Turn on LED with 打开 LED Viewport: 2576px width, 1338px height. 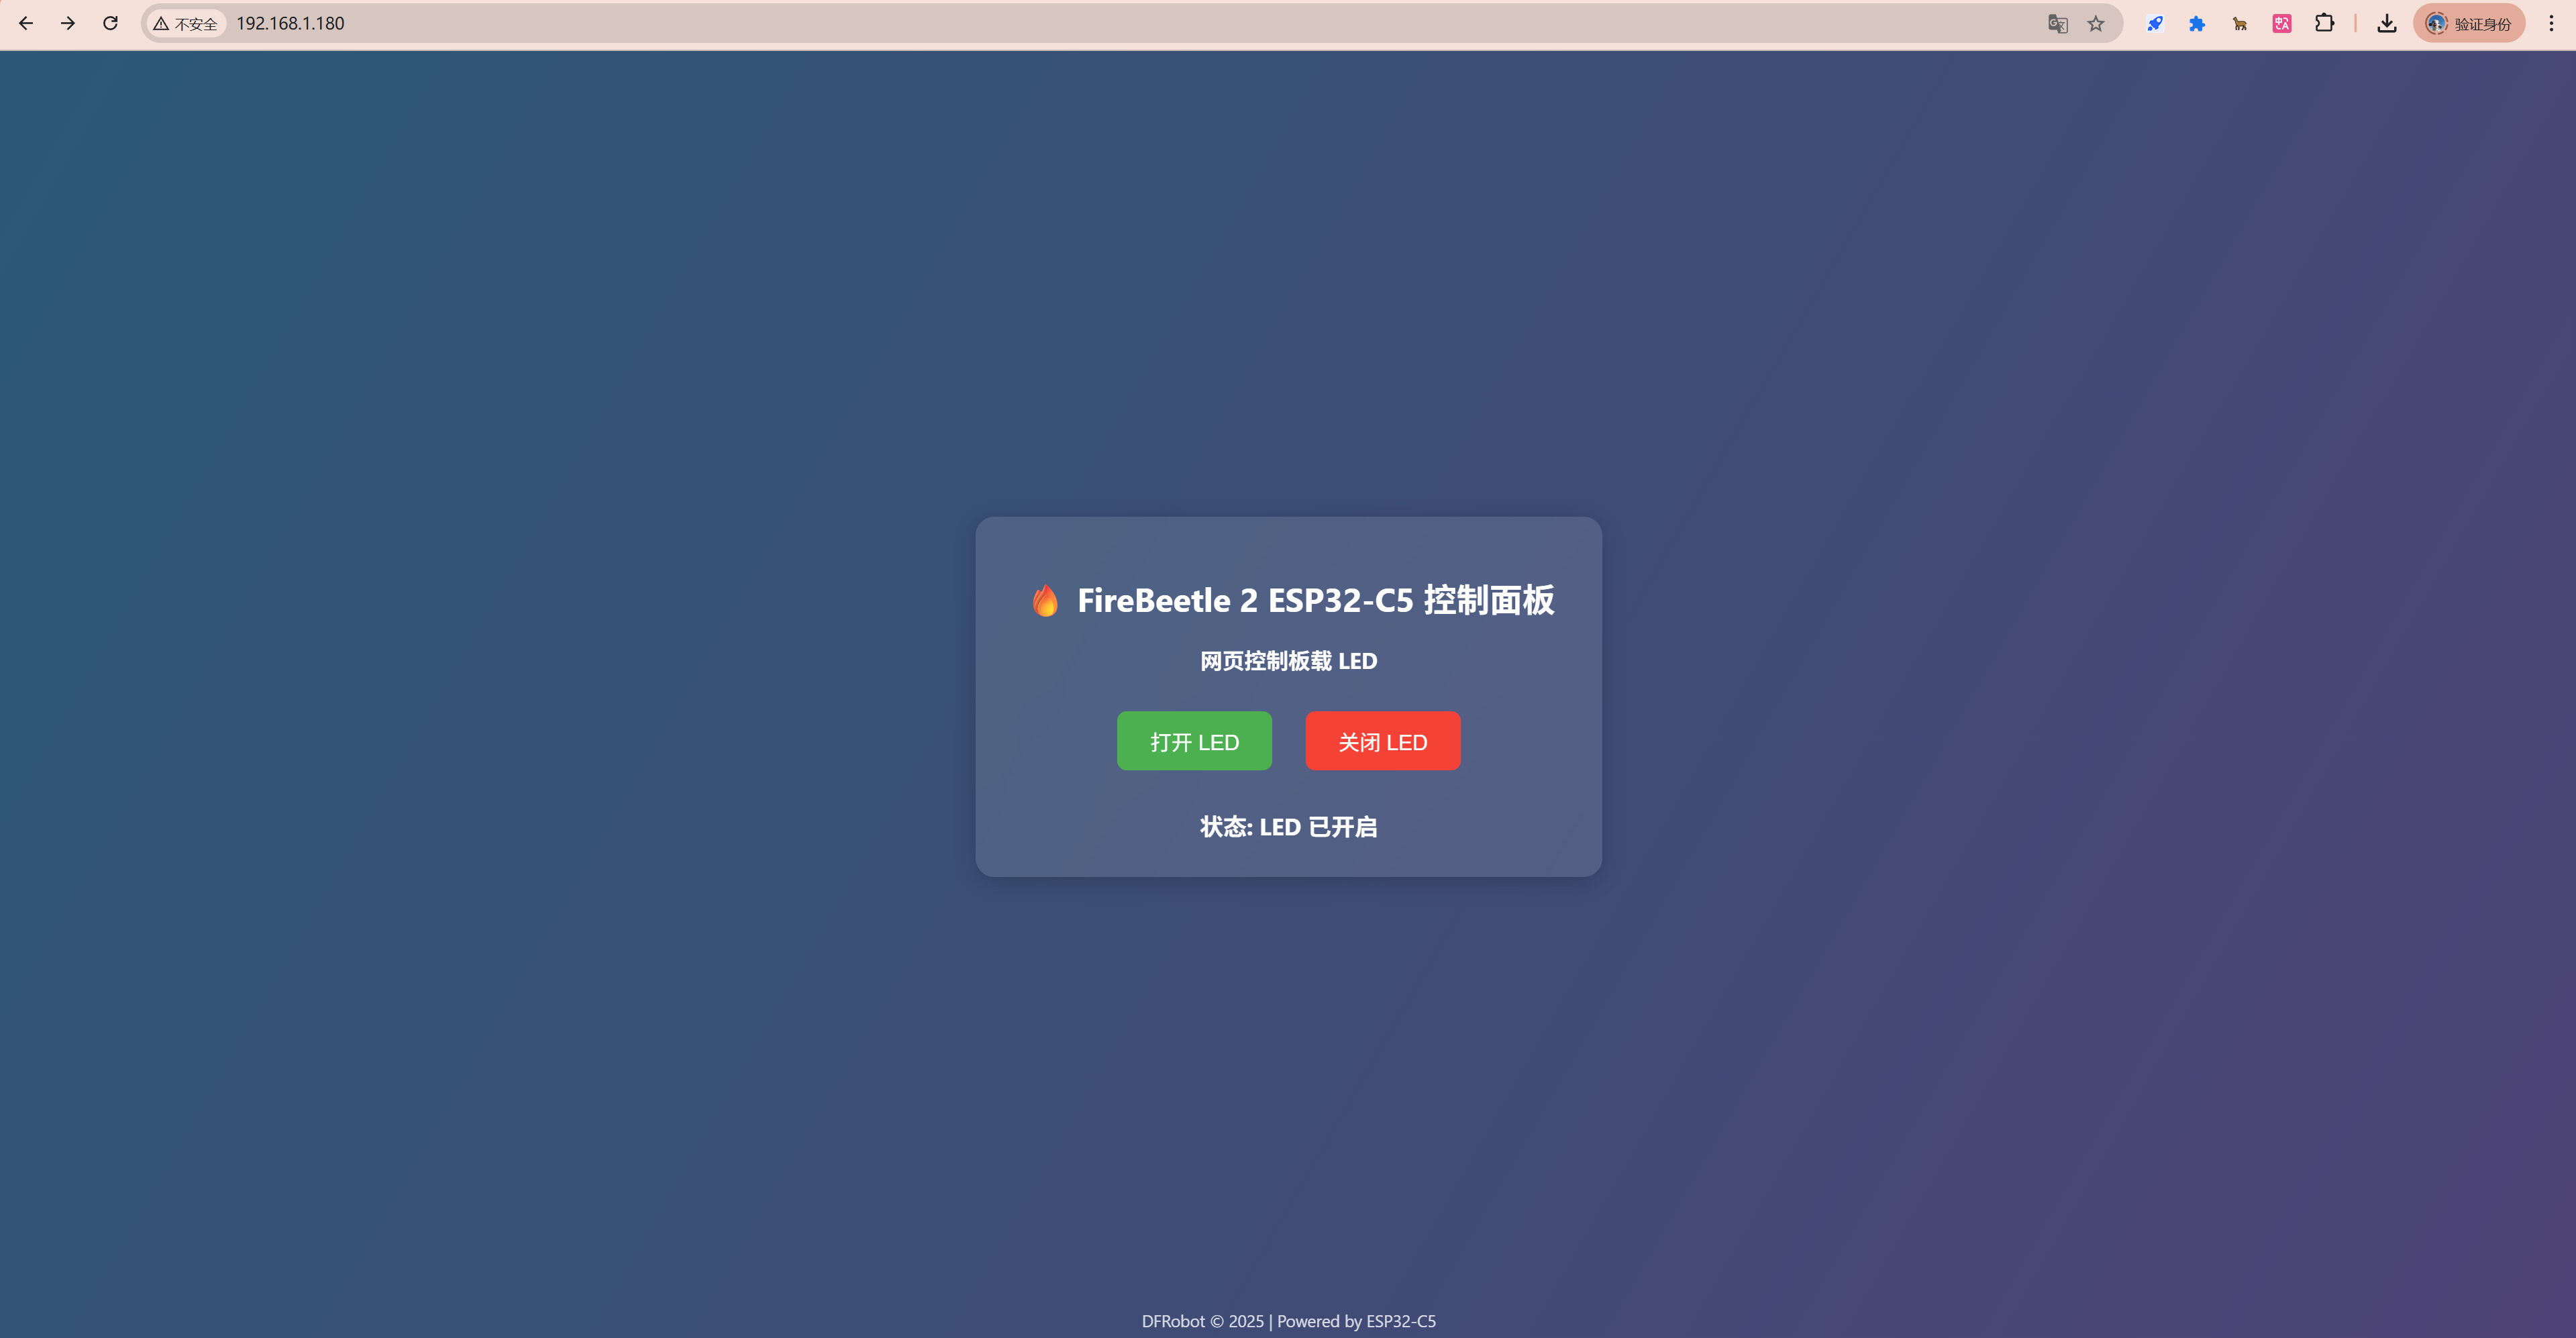1194,741
